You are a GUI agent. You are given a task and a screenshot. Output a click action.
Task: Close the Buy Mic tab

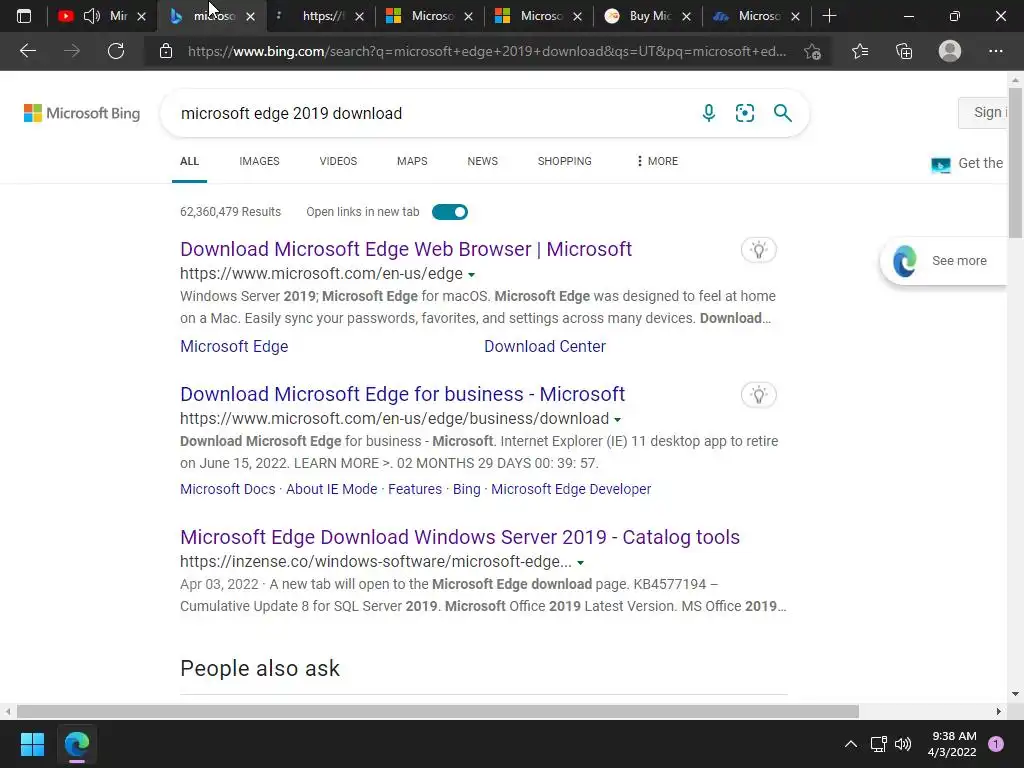[686, 17]
